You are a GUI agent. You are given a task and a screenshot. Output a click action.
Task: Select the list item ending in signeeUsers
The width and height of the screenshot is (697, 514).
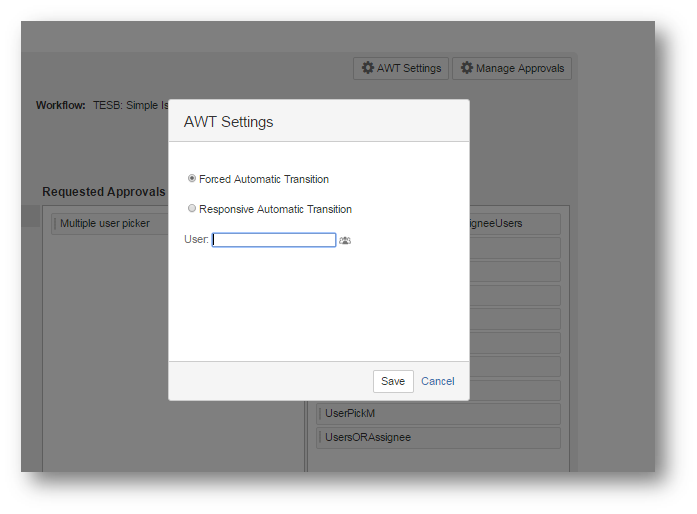point(496,223)
